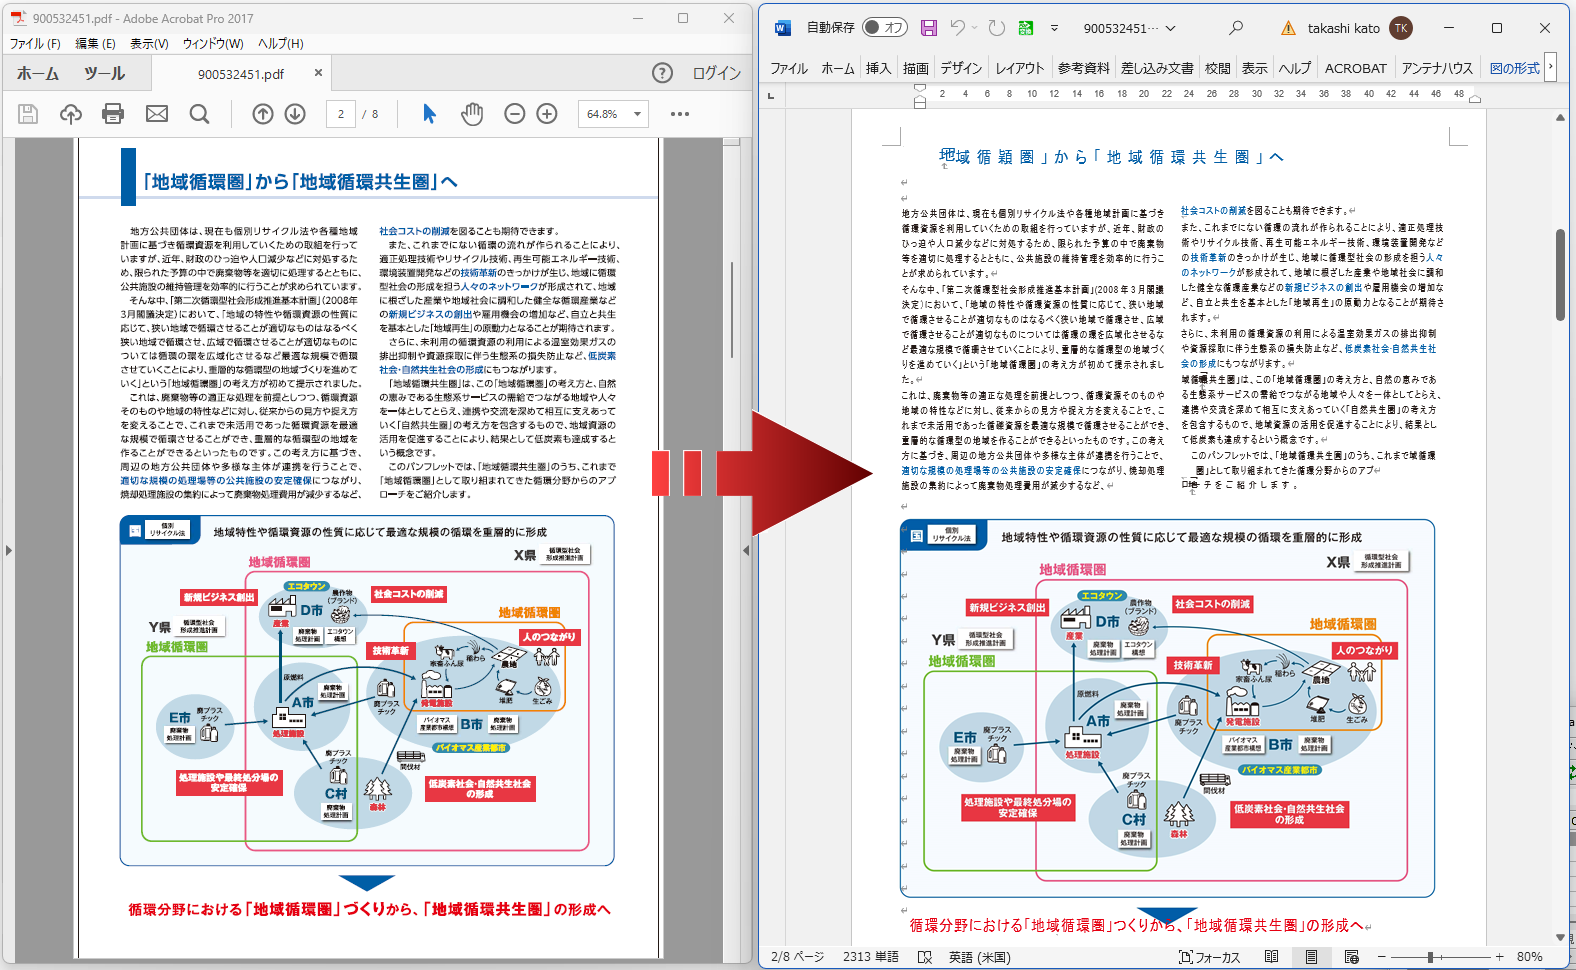
Task: Go to previous page with up arrow
Action: pyautogui.click(x=263, y=114)
